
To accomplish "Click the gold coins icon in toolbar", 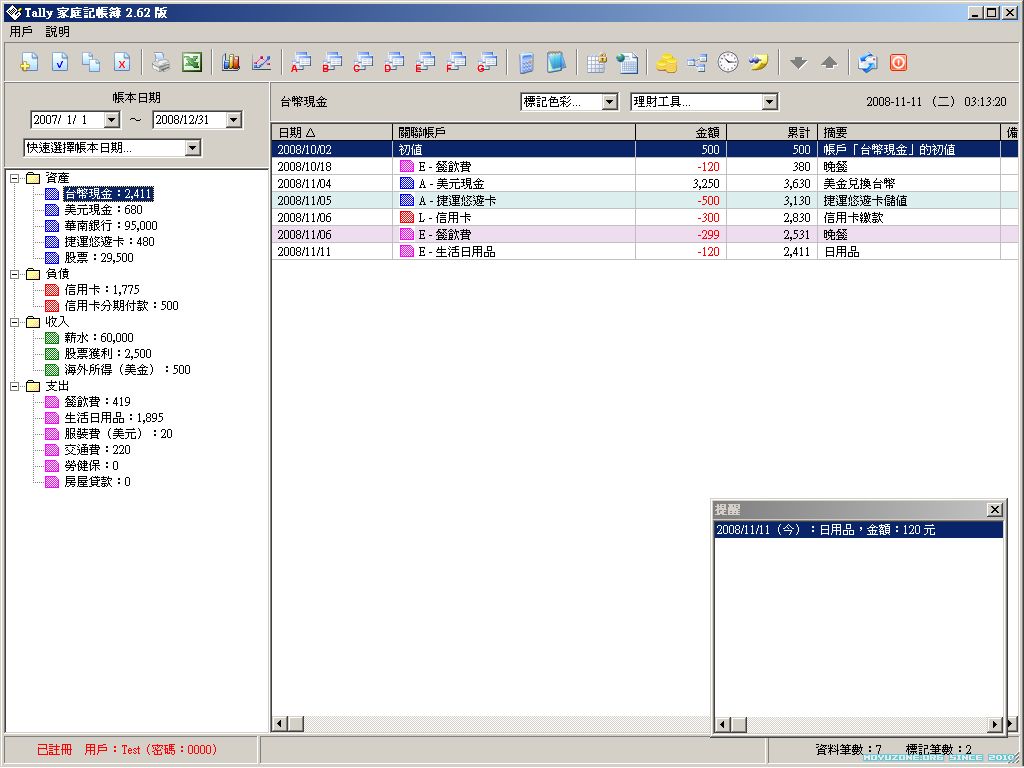I will click(x=666, y=62).
